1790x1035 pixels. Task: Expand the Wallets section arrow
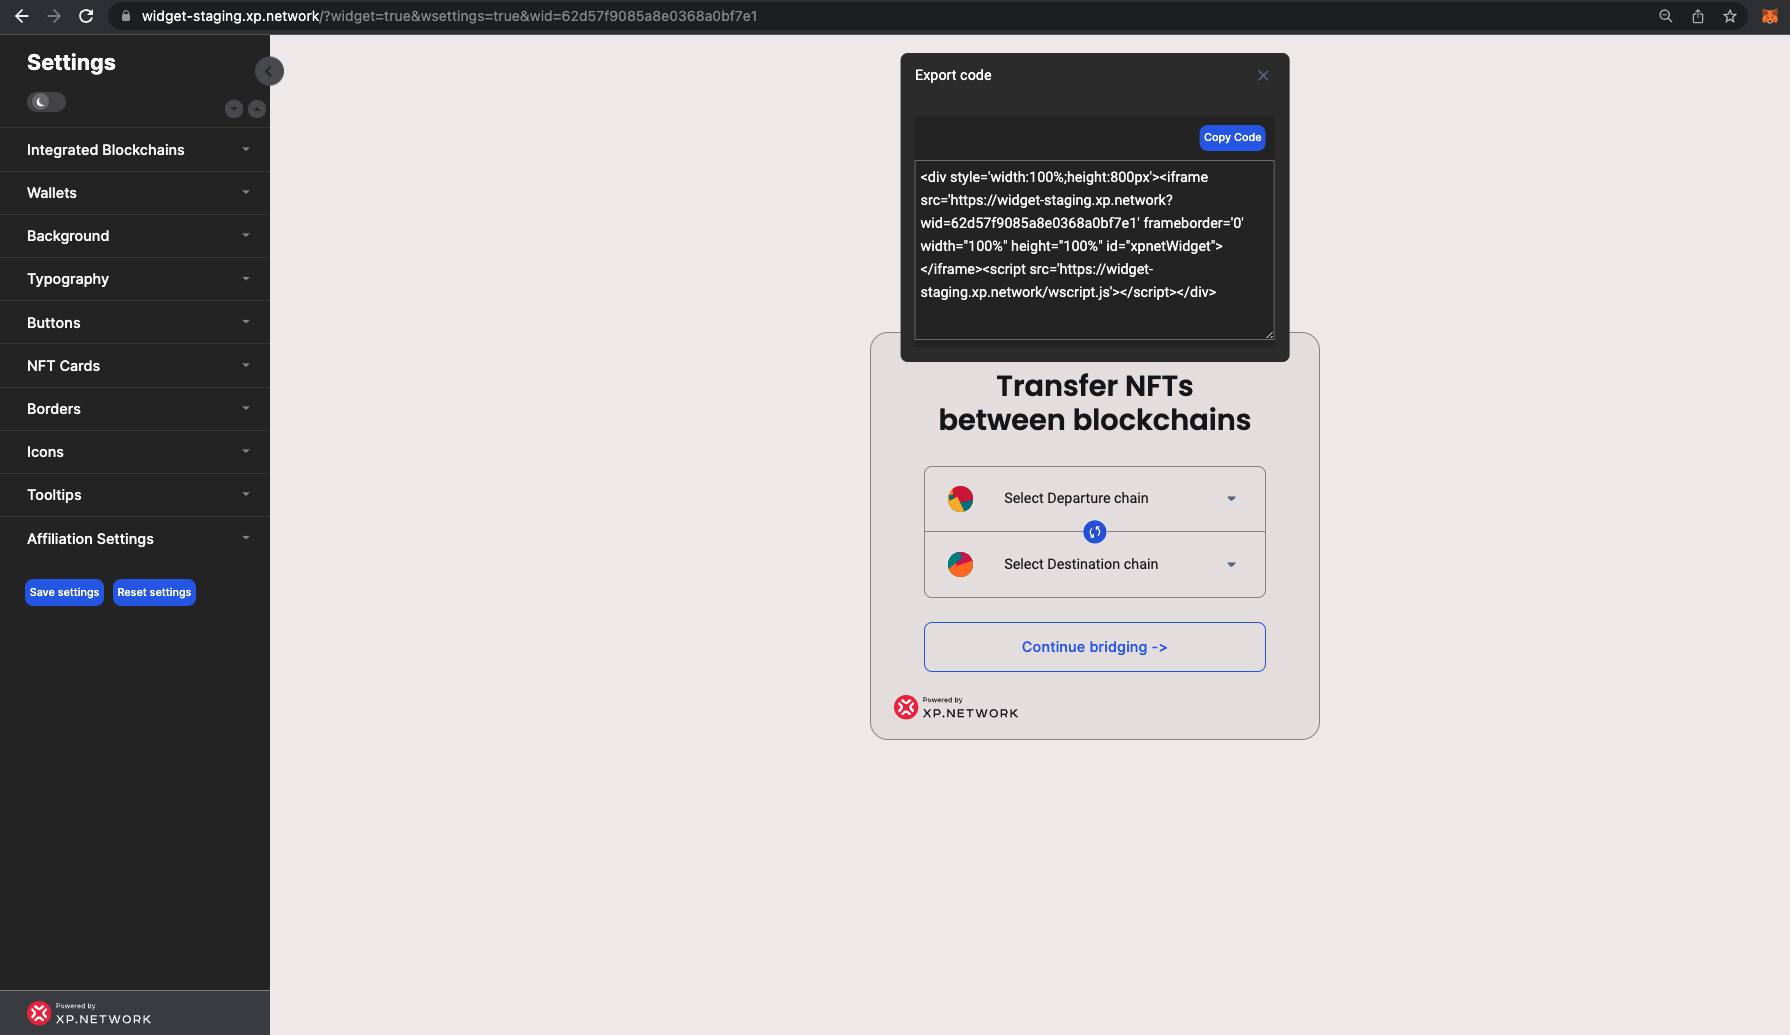tap(246, 193)
